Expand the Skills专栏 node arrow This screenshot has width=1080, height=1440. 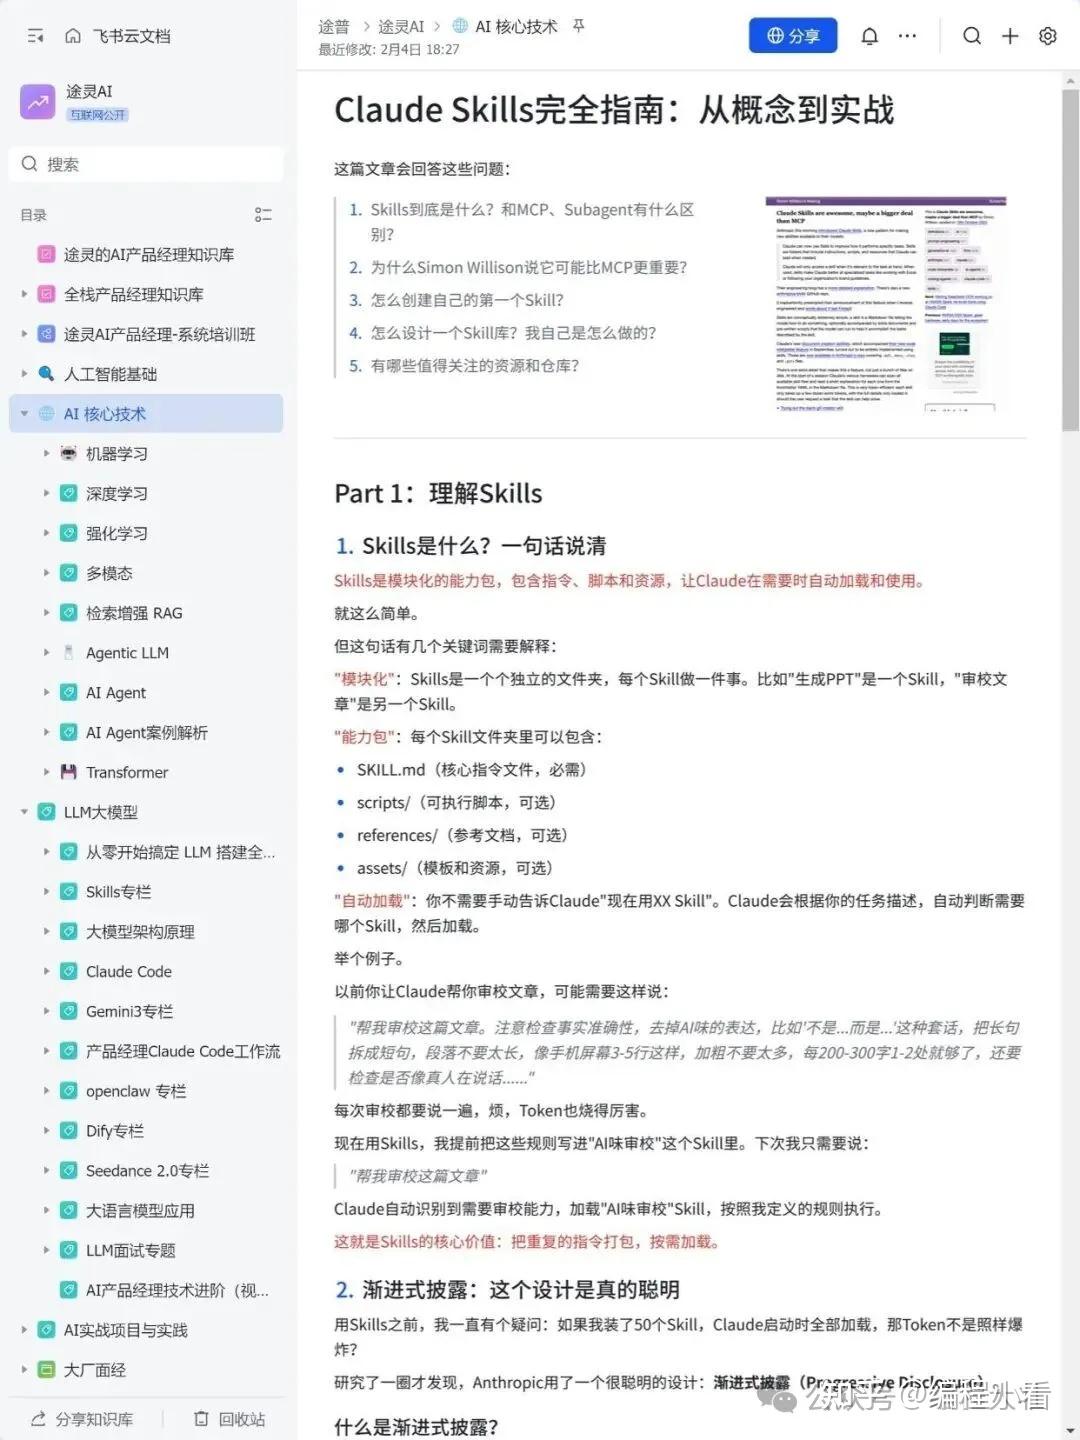tap(46, 892)
